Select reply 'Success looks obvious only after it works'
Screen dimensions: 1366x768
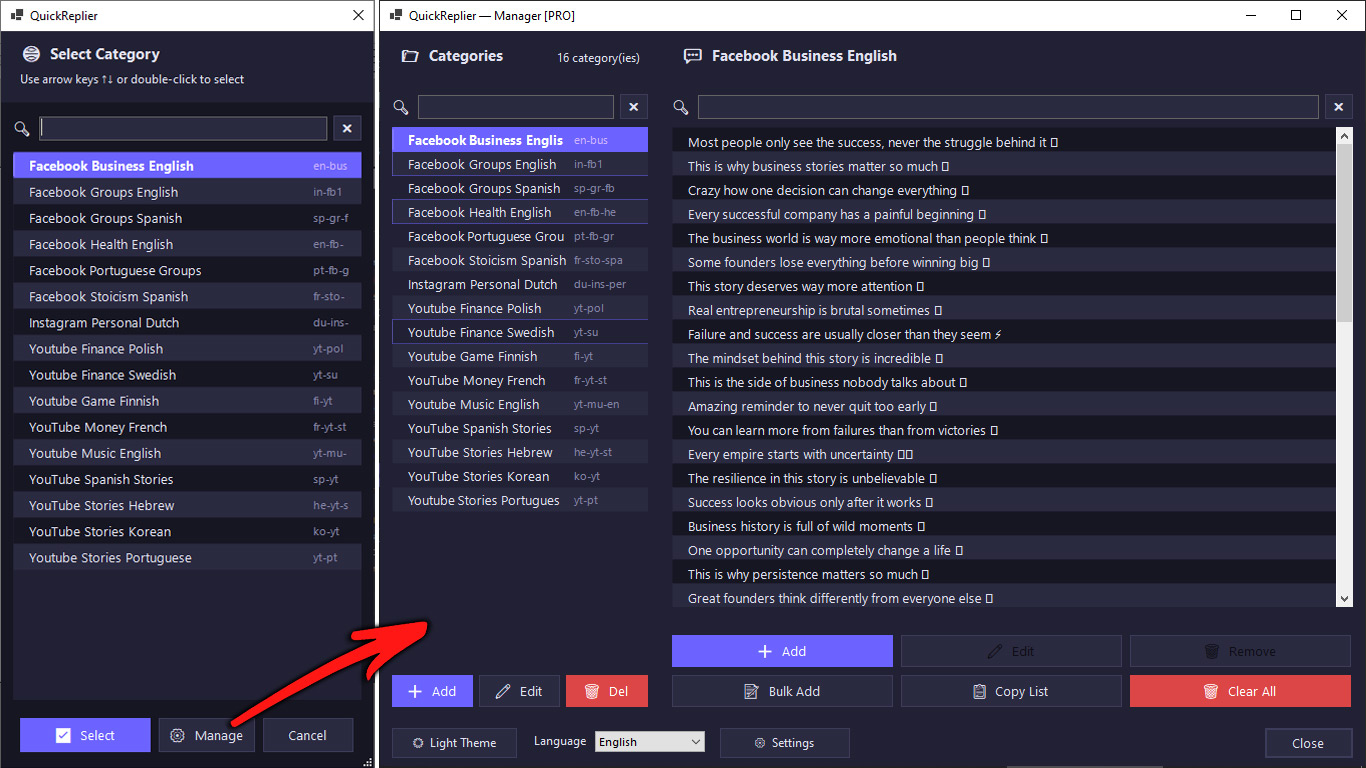point(1004,502)
